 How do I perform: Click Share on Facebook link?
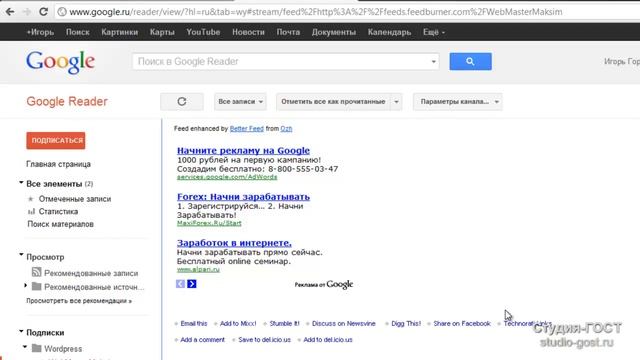pos(462,324)
